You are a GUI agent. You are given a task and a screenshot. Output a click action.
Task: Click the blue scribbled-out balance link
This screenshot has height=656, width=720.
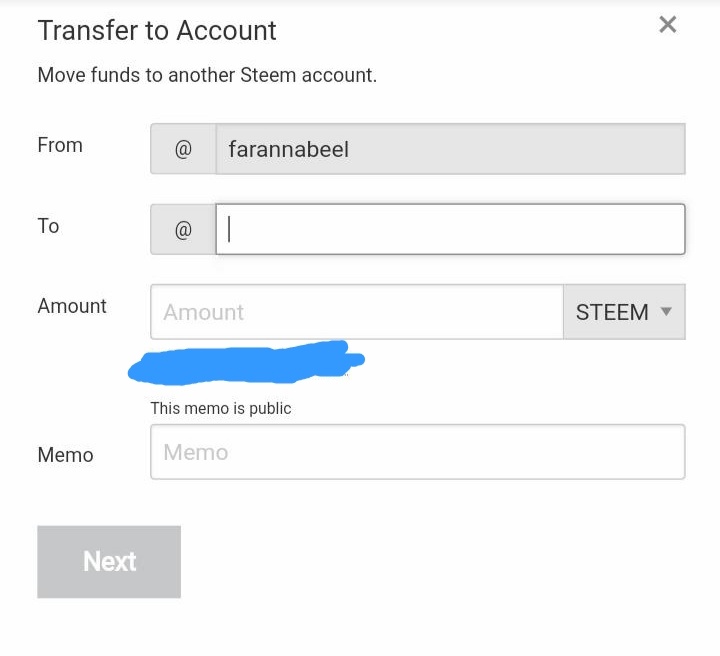tap(245, 362)
